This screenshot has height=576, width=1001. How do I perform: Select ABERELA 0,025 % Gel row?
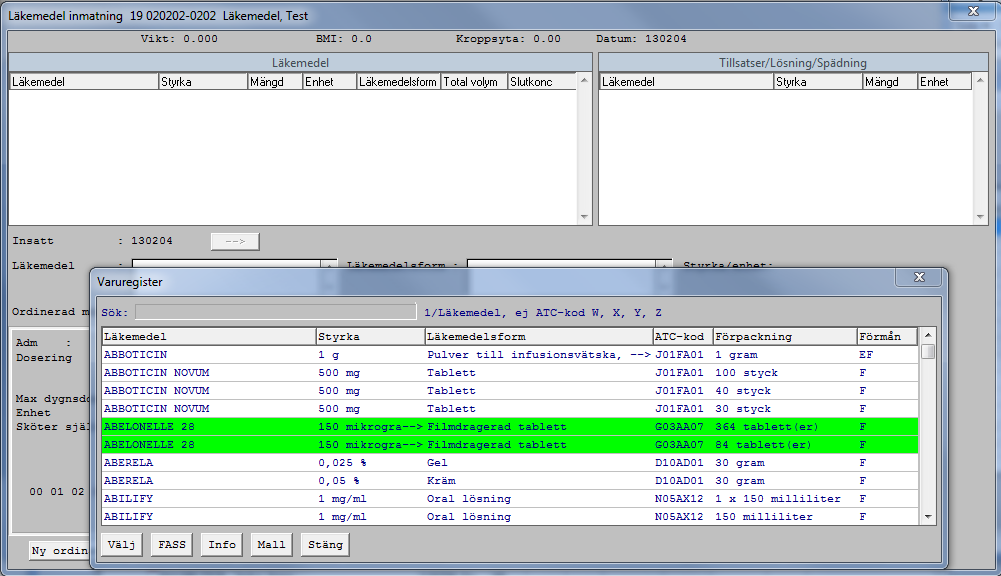(509, 462)
